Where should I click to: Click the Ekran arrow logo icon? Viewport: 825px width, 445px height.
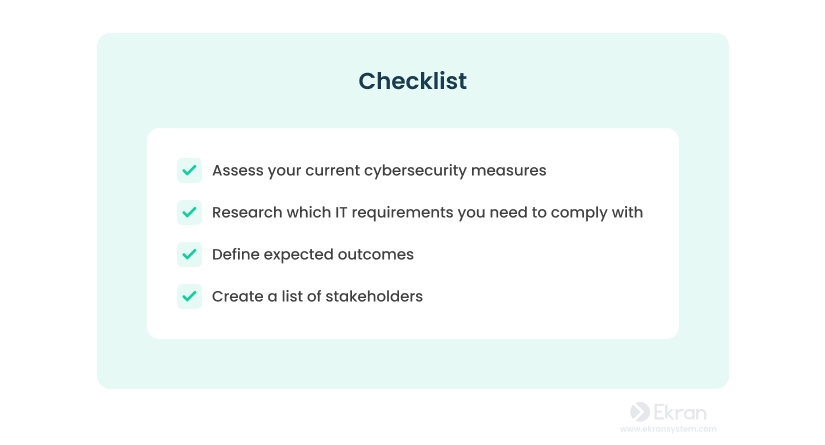click(640, 412)
